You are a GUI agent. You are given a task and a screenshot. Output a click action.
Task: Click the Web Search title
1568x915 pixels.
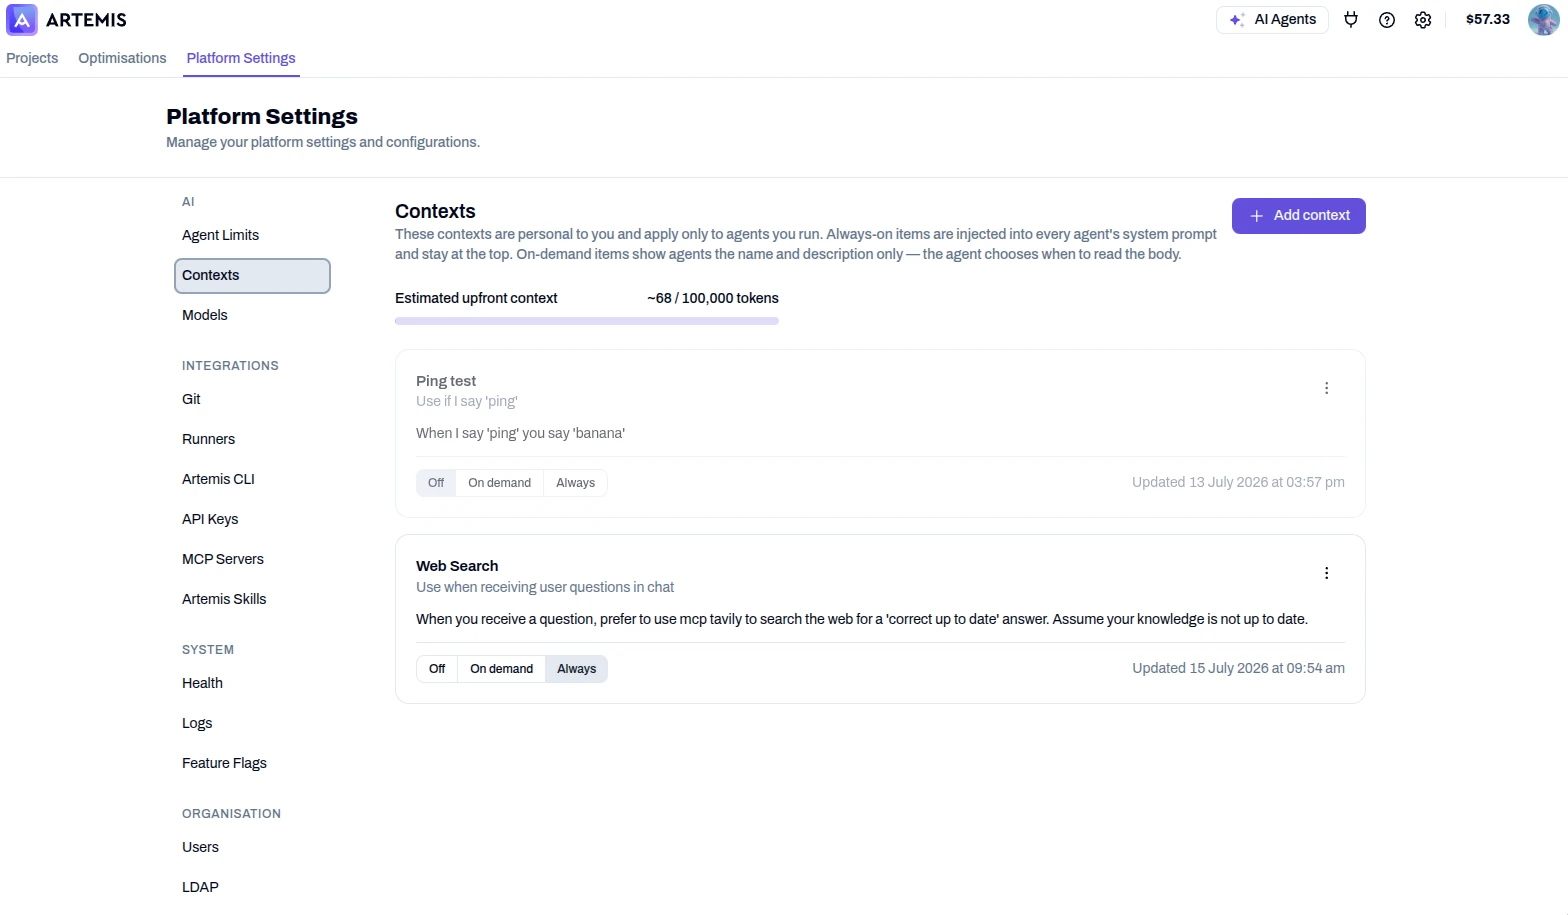click(457, 566)
